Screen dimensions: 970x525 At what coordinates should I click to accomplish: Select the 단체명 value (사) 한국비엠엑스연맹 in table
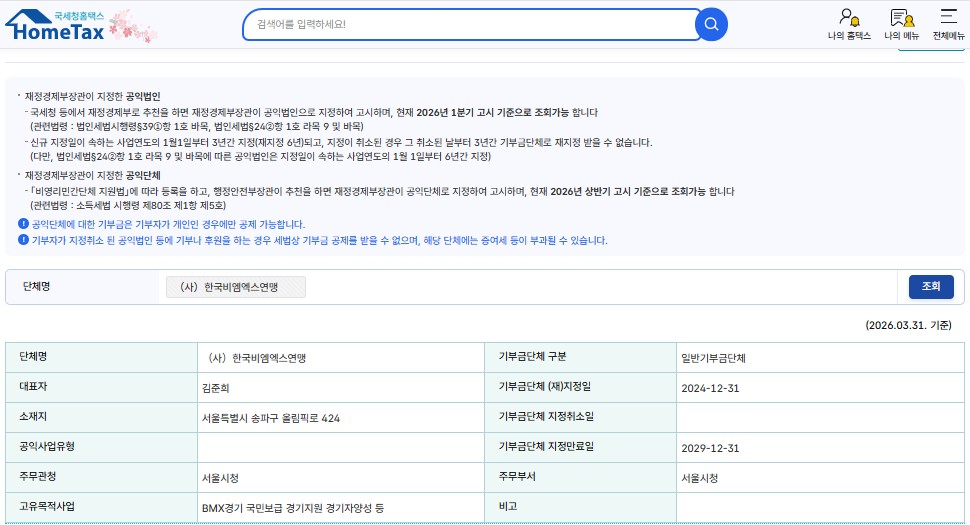tap(257, 358)
